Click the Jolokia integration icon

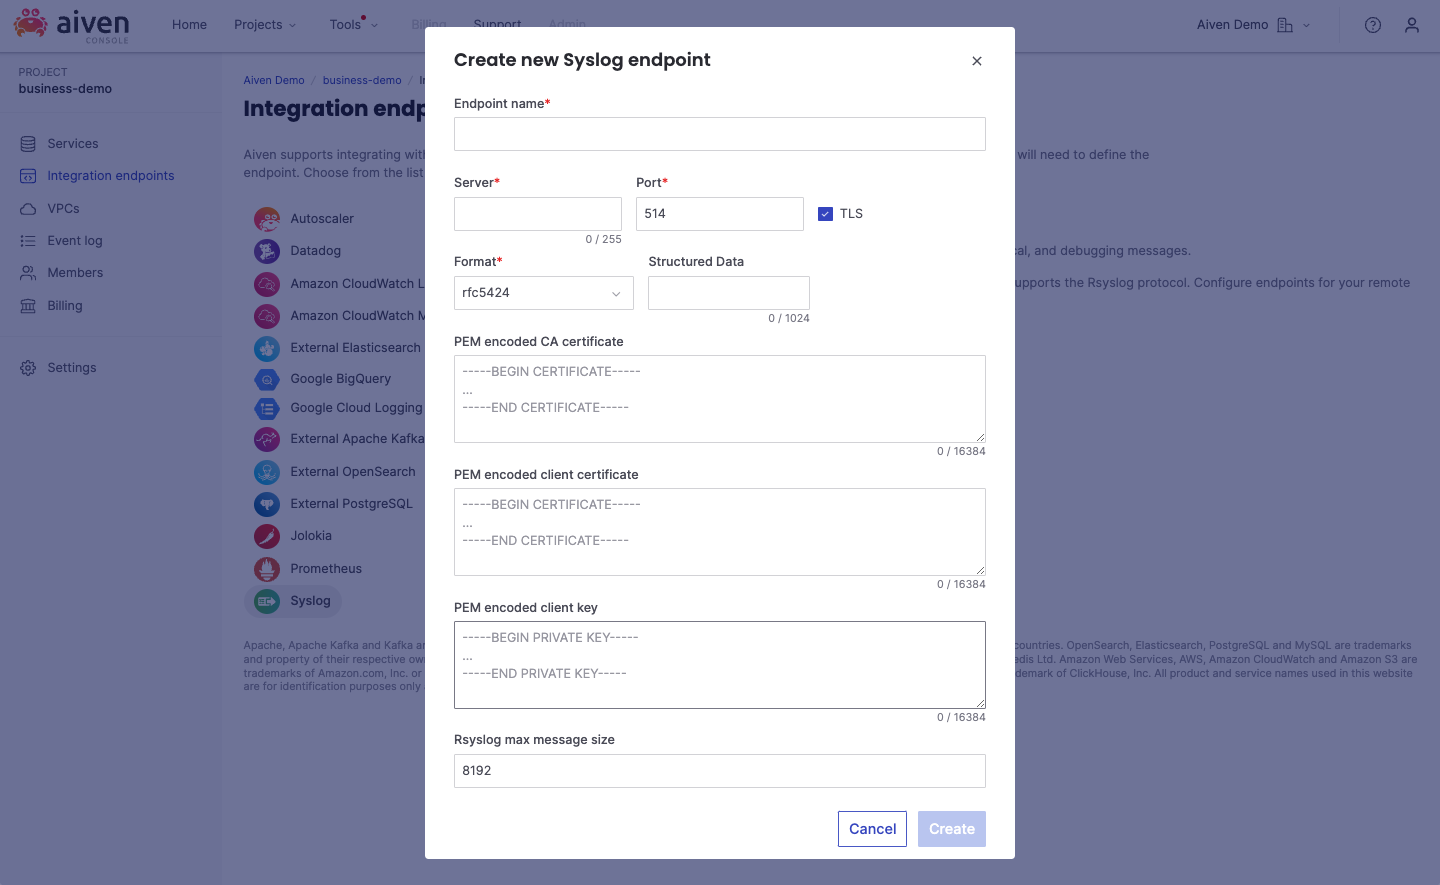[x=266, y=536]
